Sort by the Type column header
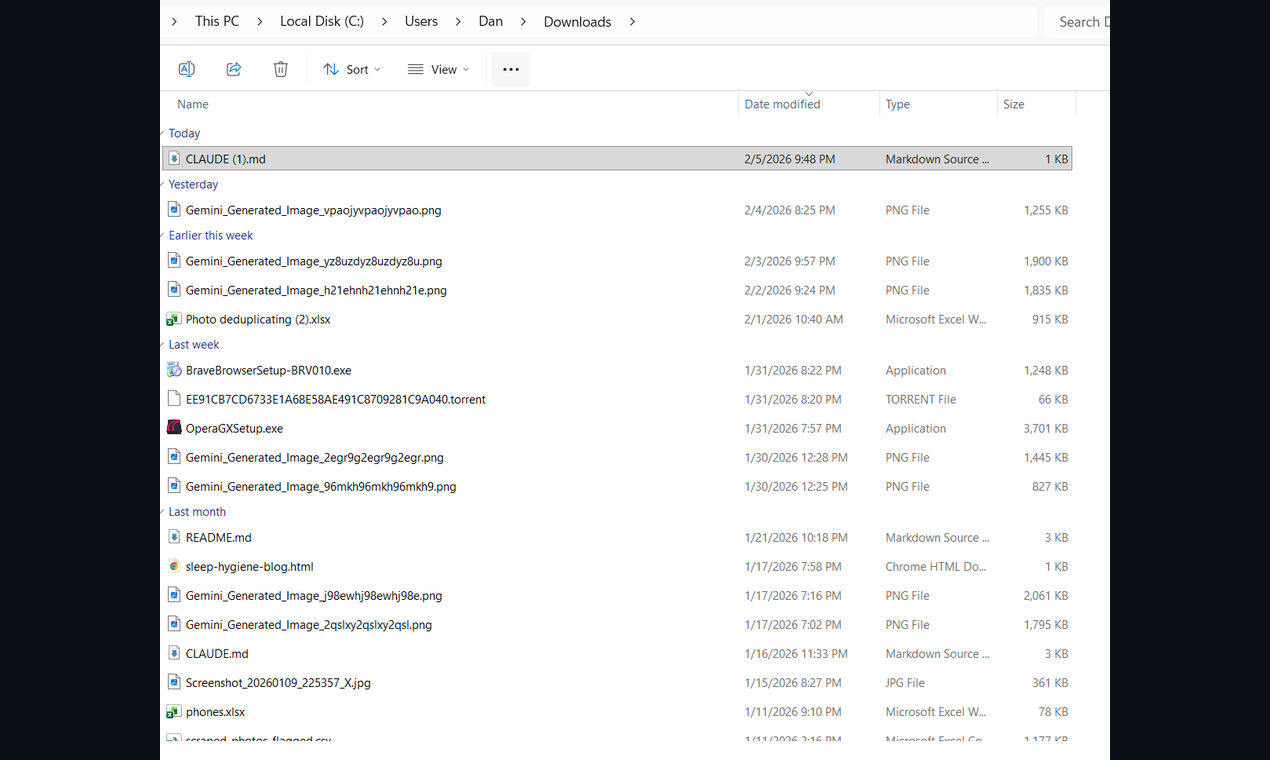 click(x=897, y=104)
